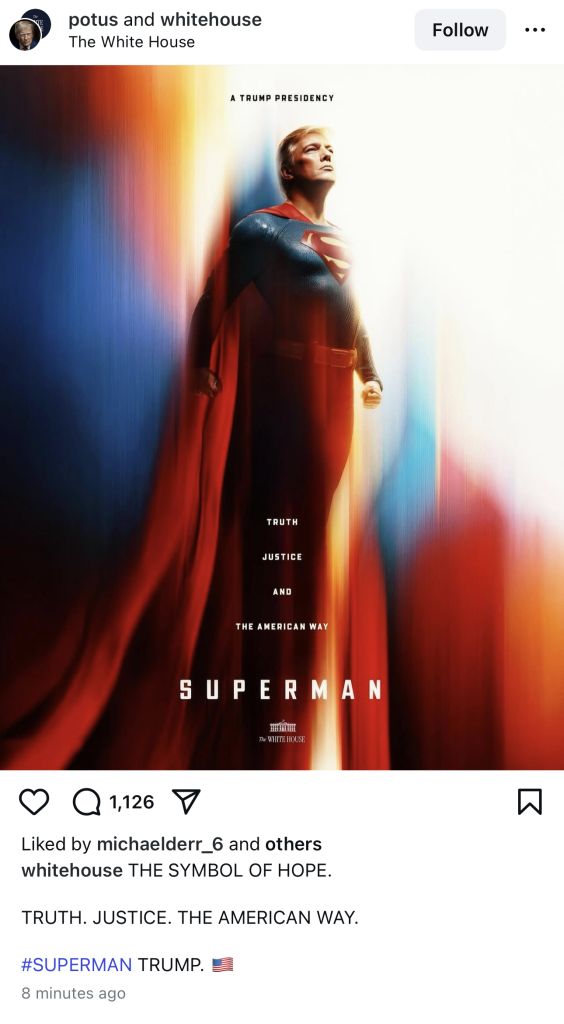Viewport: 564px width, 1024px height.
Task: Open the overlapping profile avatars in header
Action: pyautogui.click(x=29, y=30)
